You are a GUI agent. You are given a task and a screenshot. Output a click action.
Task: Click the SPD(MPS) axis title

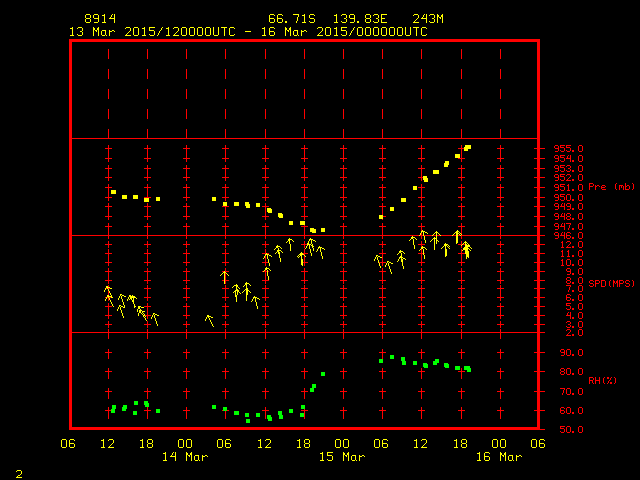(x=611, y=283)
